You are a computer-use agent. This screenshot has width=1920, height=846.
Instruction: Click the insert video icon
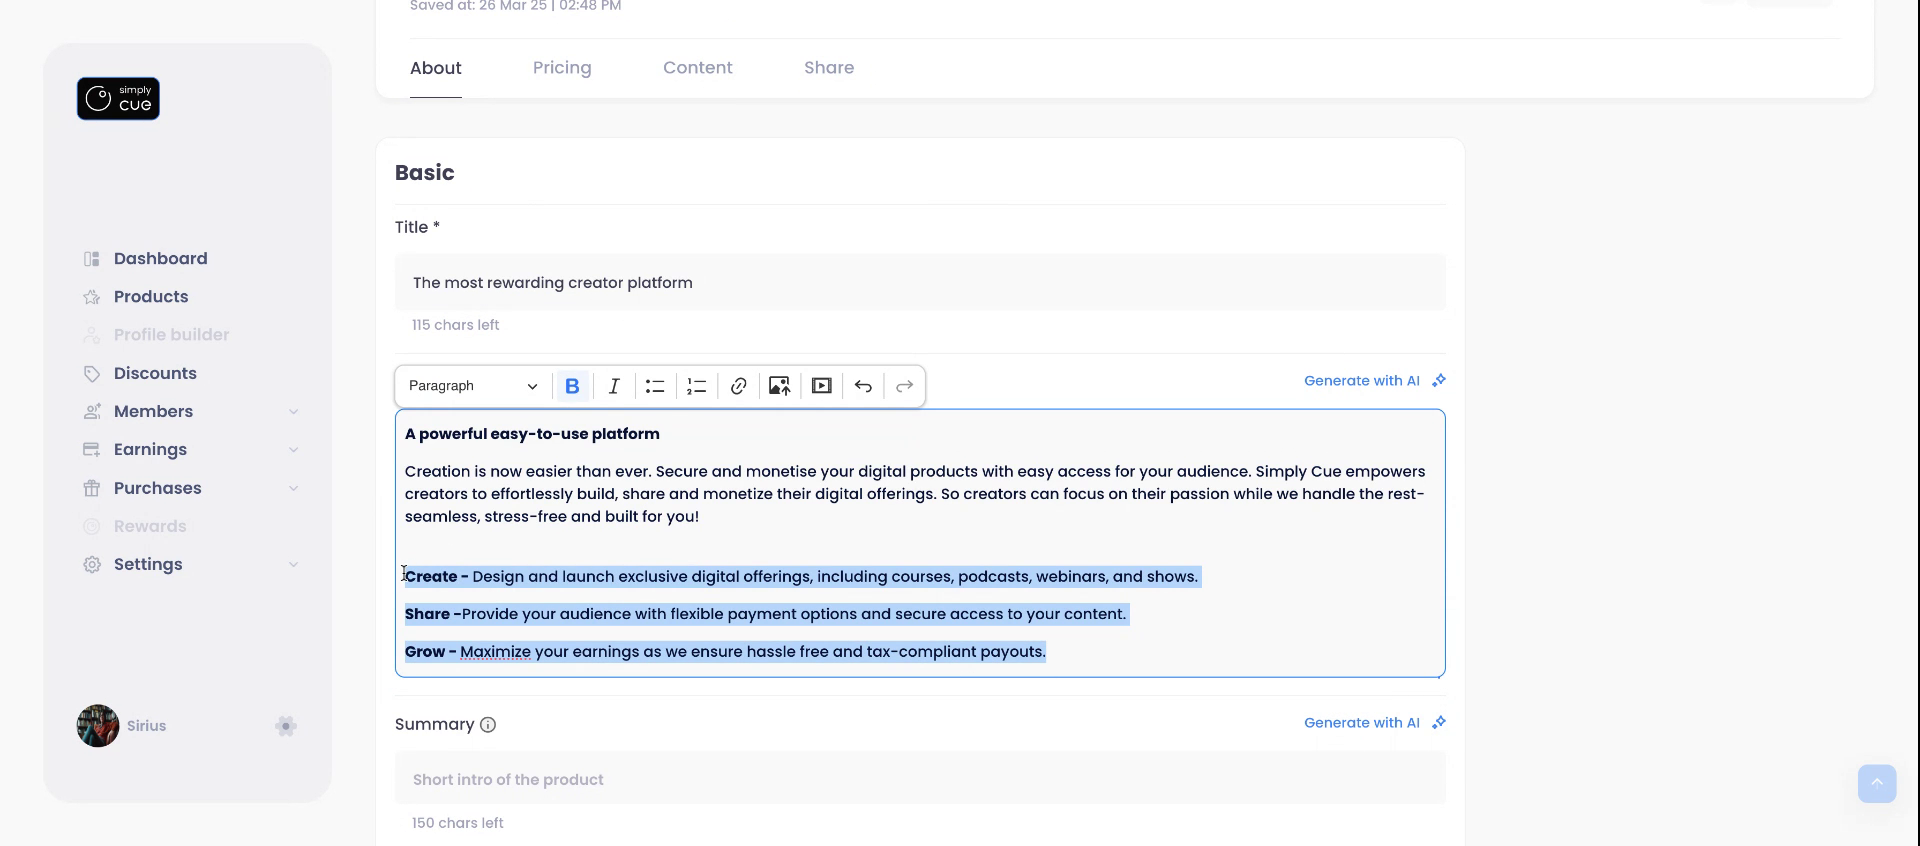[x=821, y=386]
